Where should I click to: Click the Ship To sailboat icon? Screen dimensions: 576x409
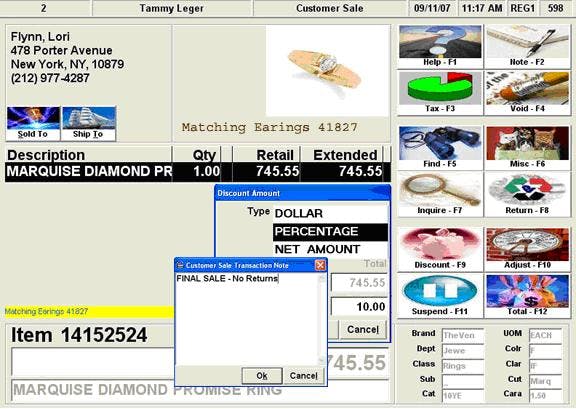(89, 123)
